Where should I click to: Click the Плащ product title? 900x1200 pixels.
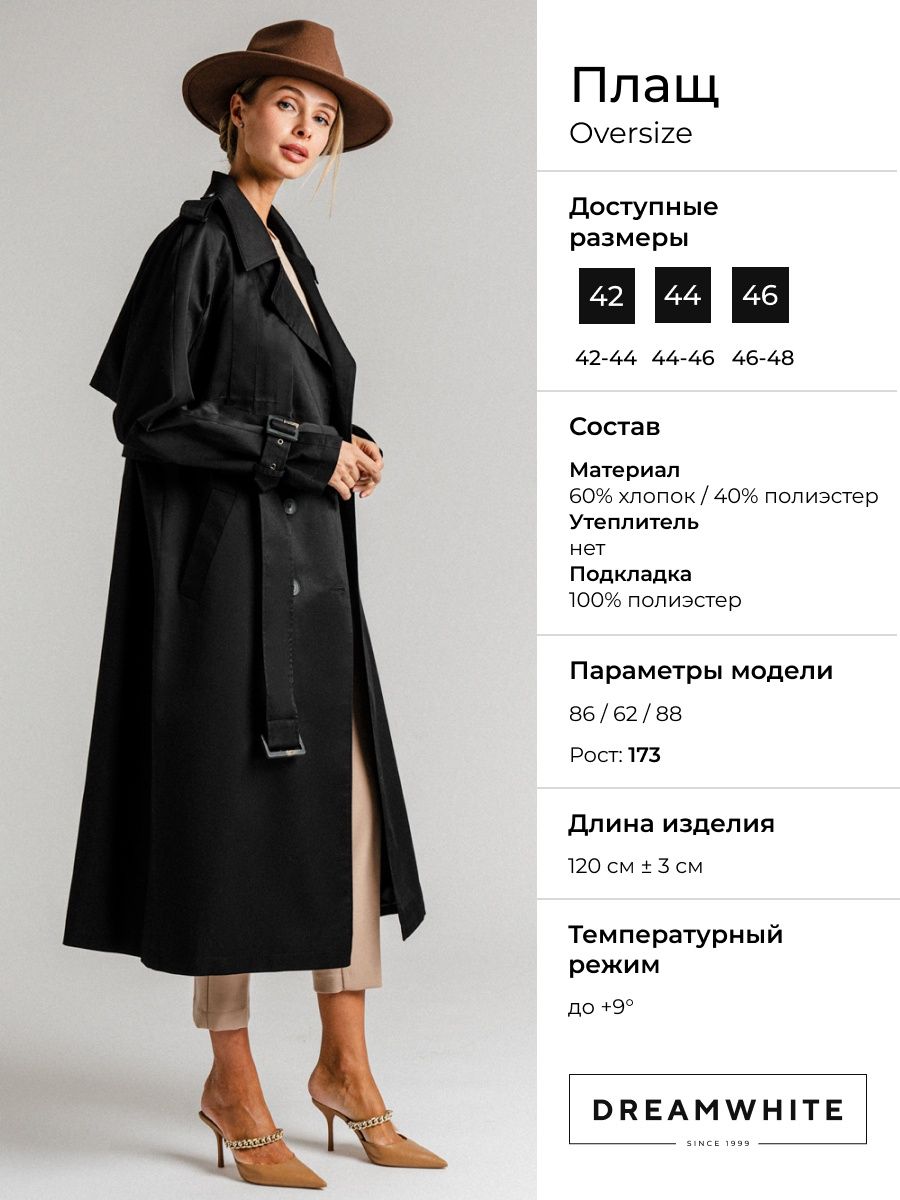644,87
